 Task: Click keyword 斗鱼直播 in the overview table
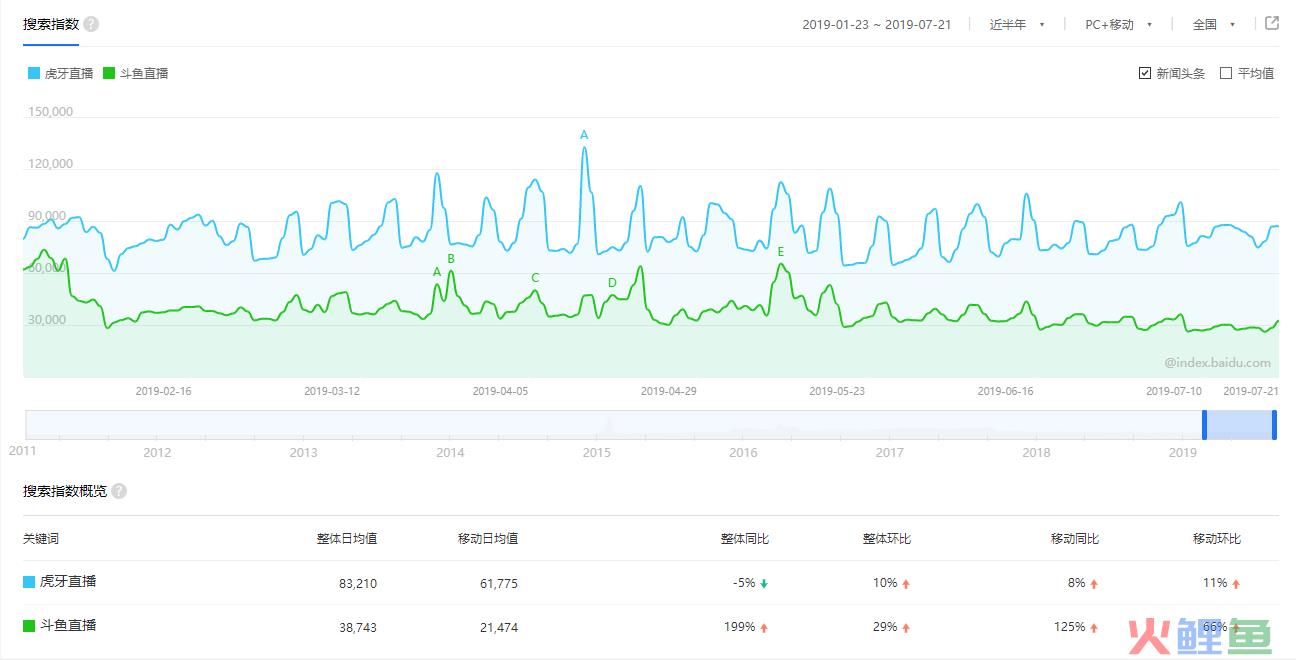[68, 626]
